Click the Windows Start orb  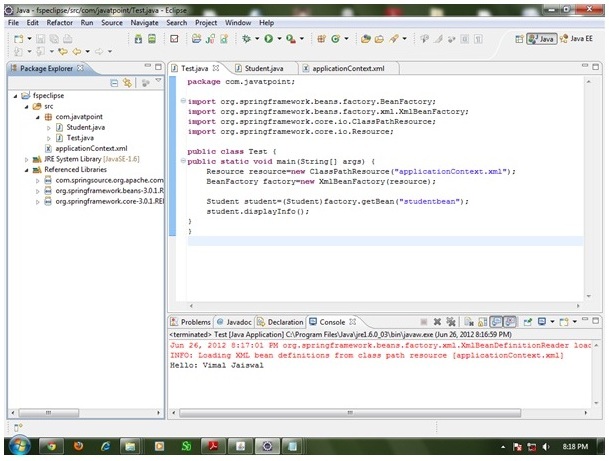(19, 445)
